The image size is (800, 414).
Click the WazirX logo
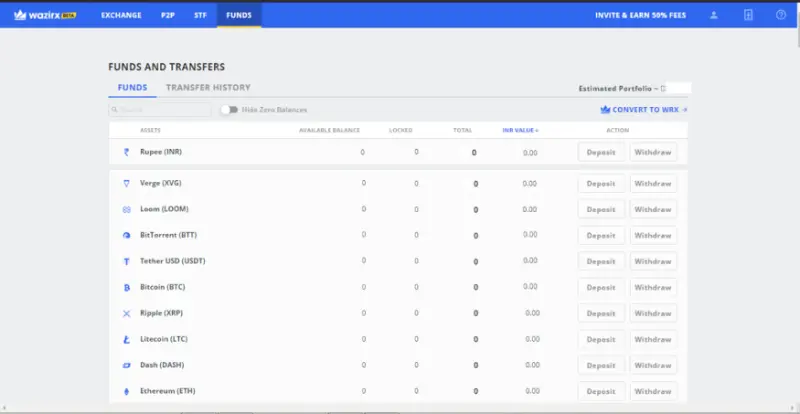pyautogui.click(x=45, y=15)
